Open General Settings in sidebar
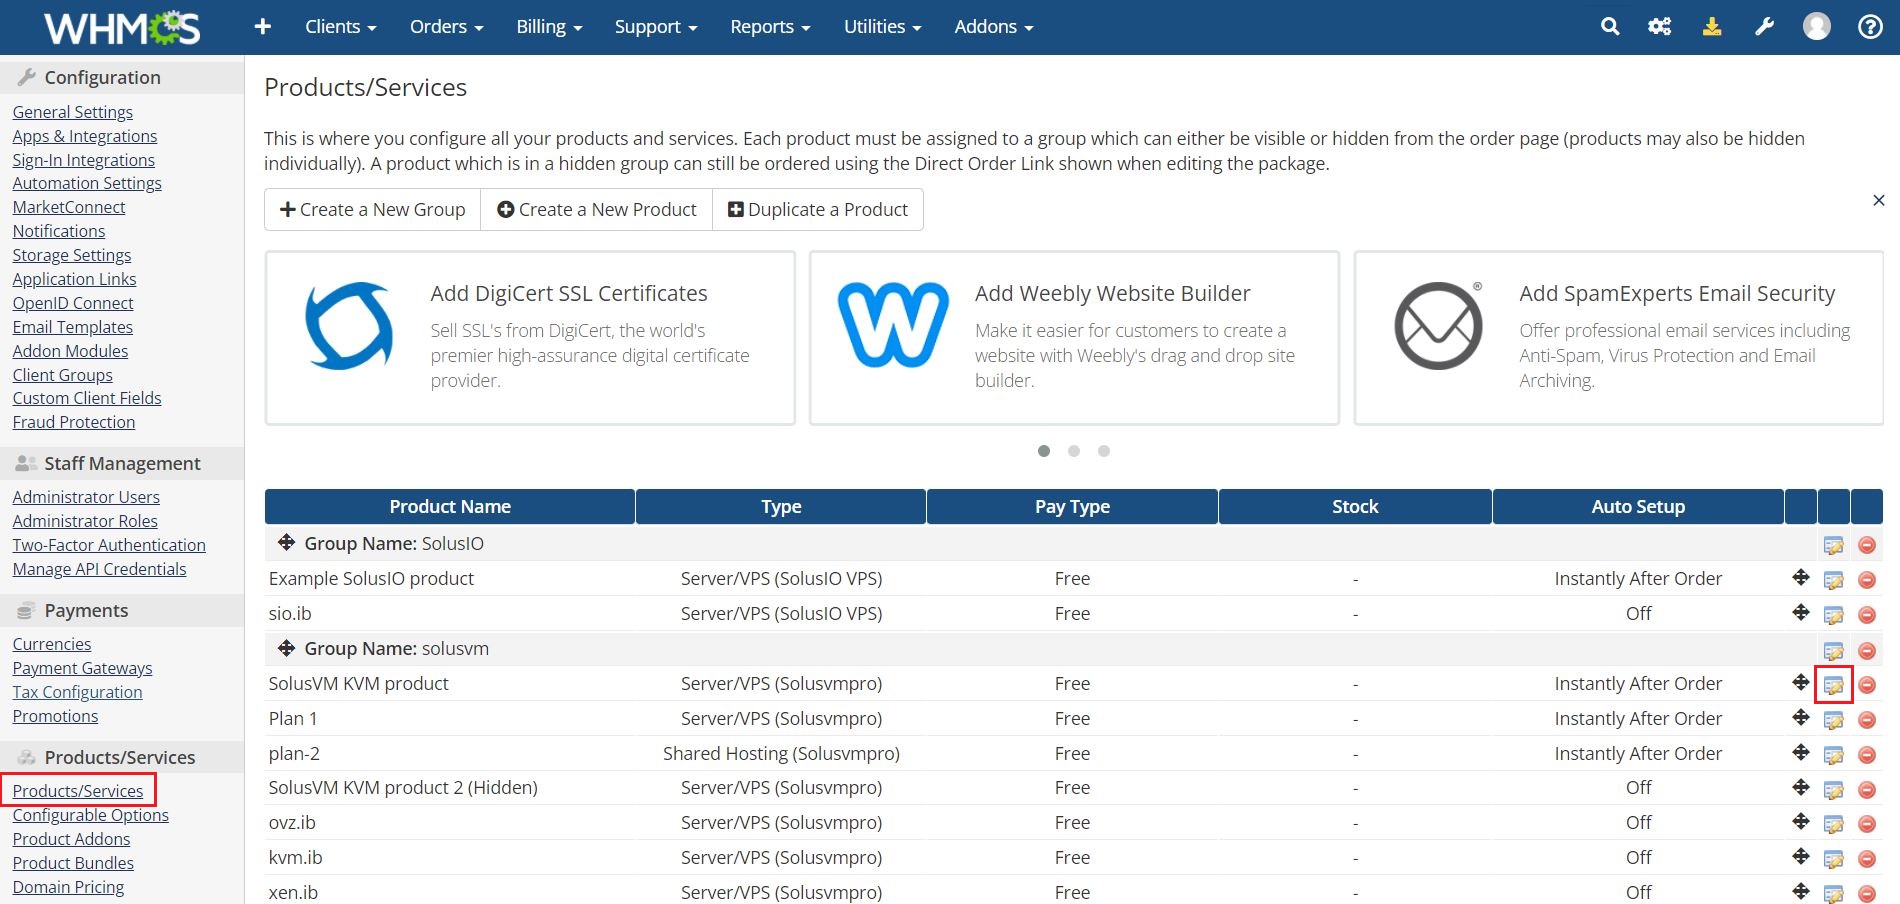 pyautogui.click(x=73, y=112)
